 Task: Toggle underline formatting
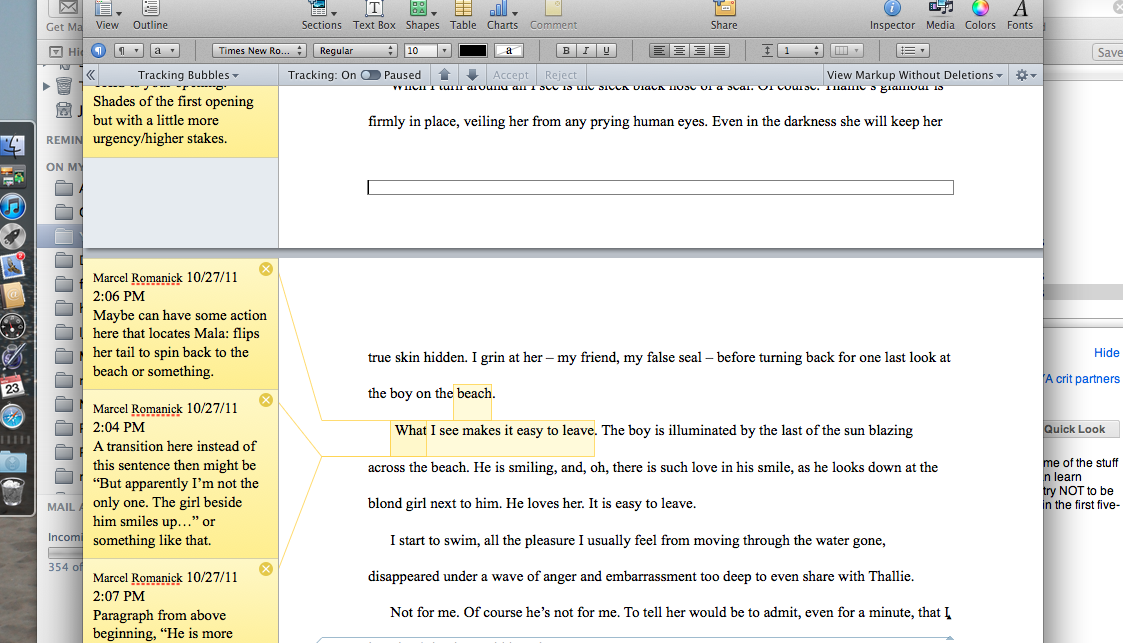pos(606,51)
